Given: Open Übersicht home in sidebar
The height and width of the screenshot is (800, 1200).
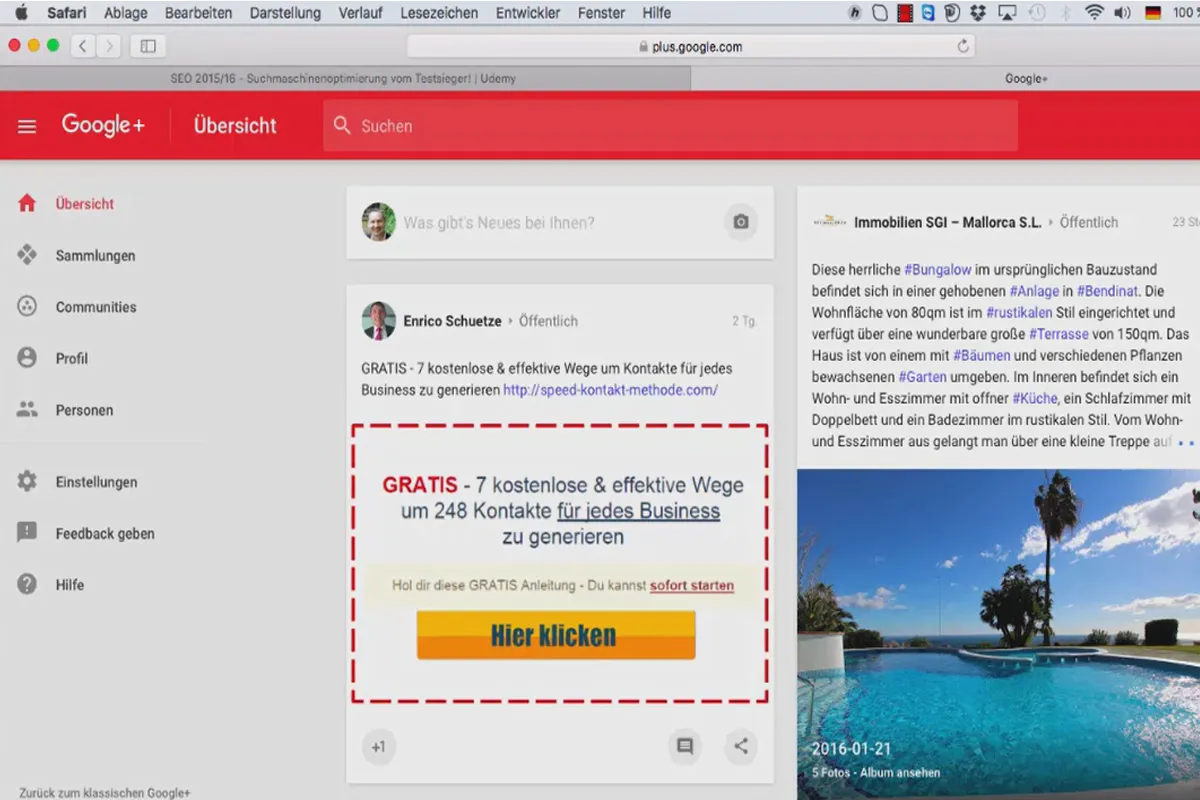Looking at the screenshot, I should 85,204.
